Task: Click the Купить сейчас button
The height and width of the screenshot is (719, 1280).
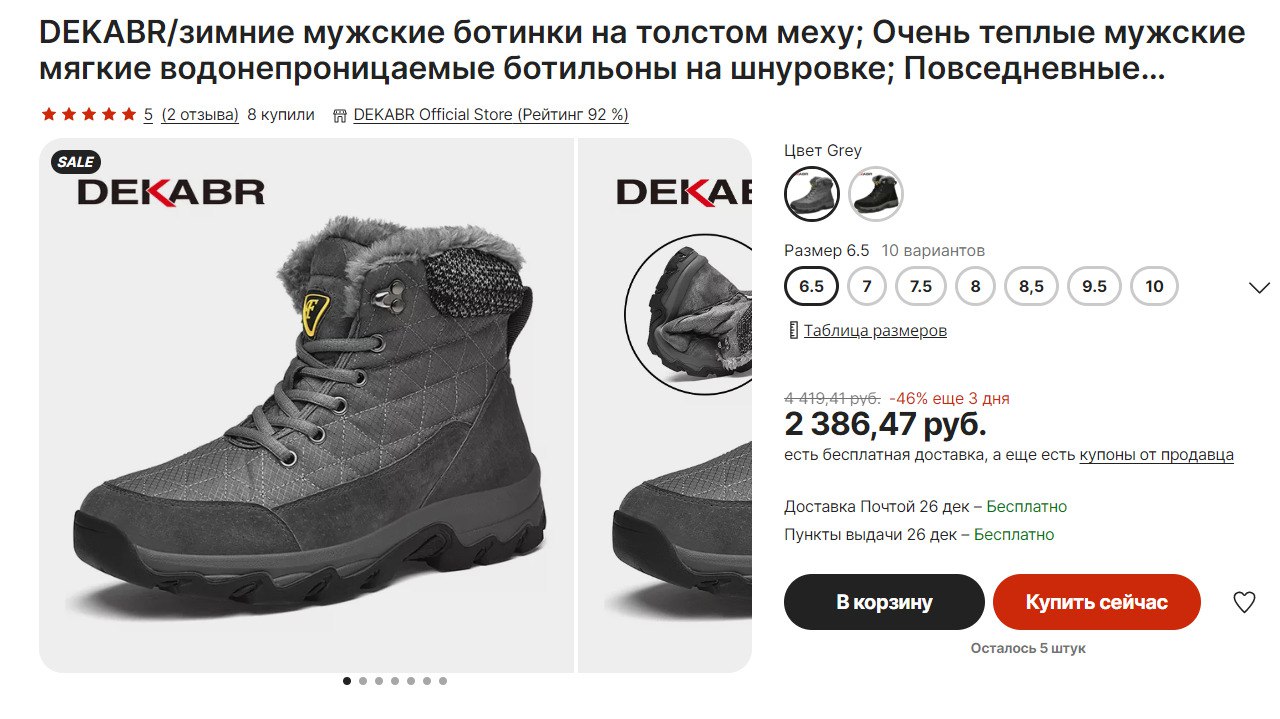Action: [x=1096, y=602]
